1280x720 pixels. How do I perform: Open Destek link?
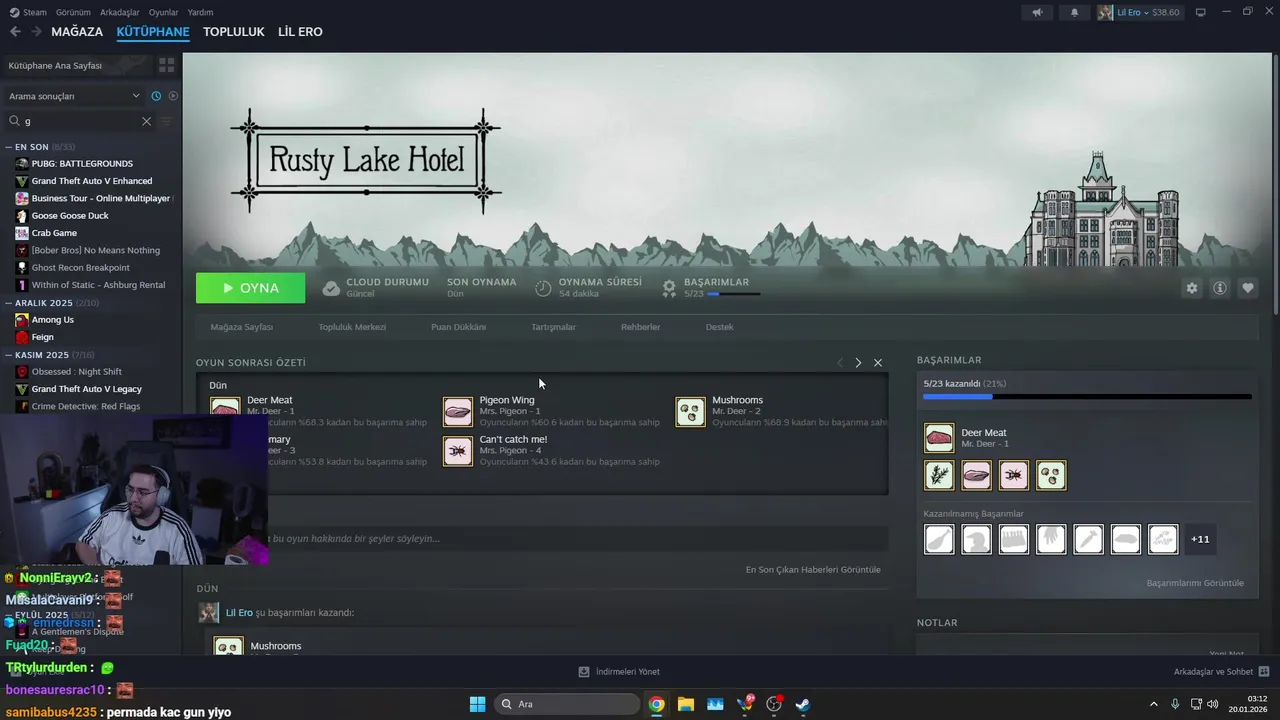pos(719,327)
